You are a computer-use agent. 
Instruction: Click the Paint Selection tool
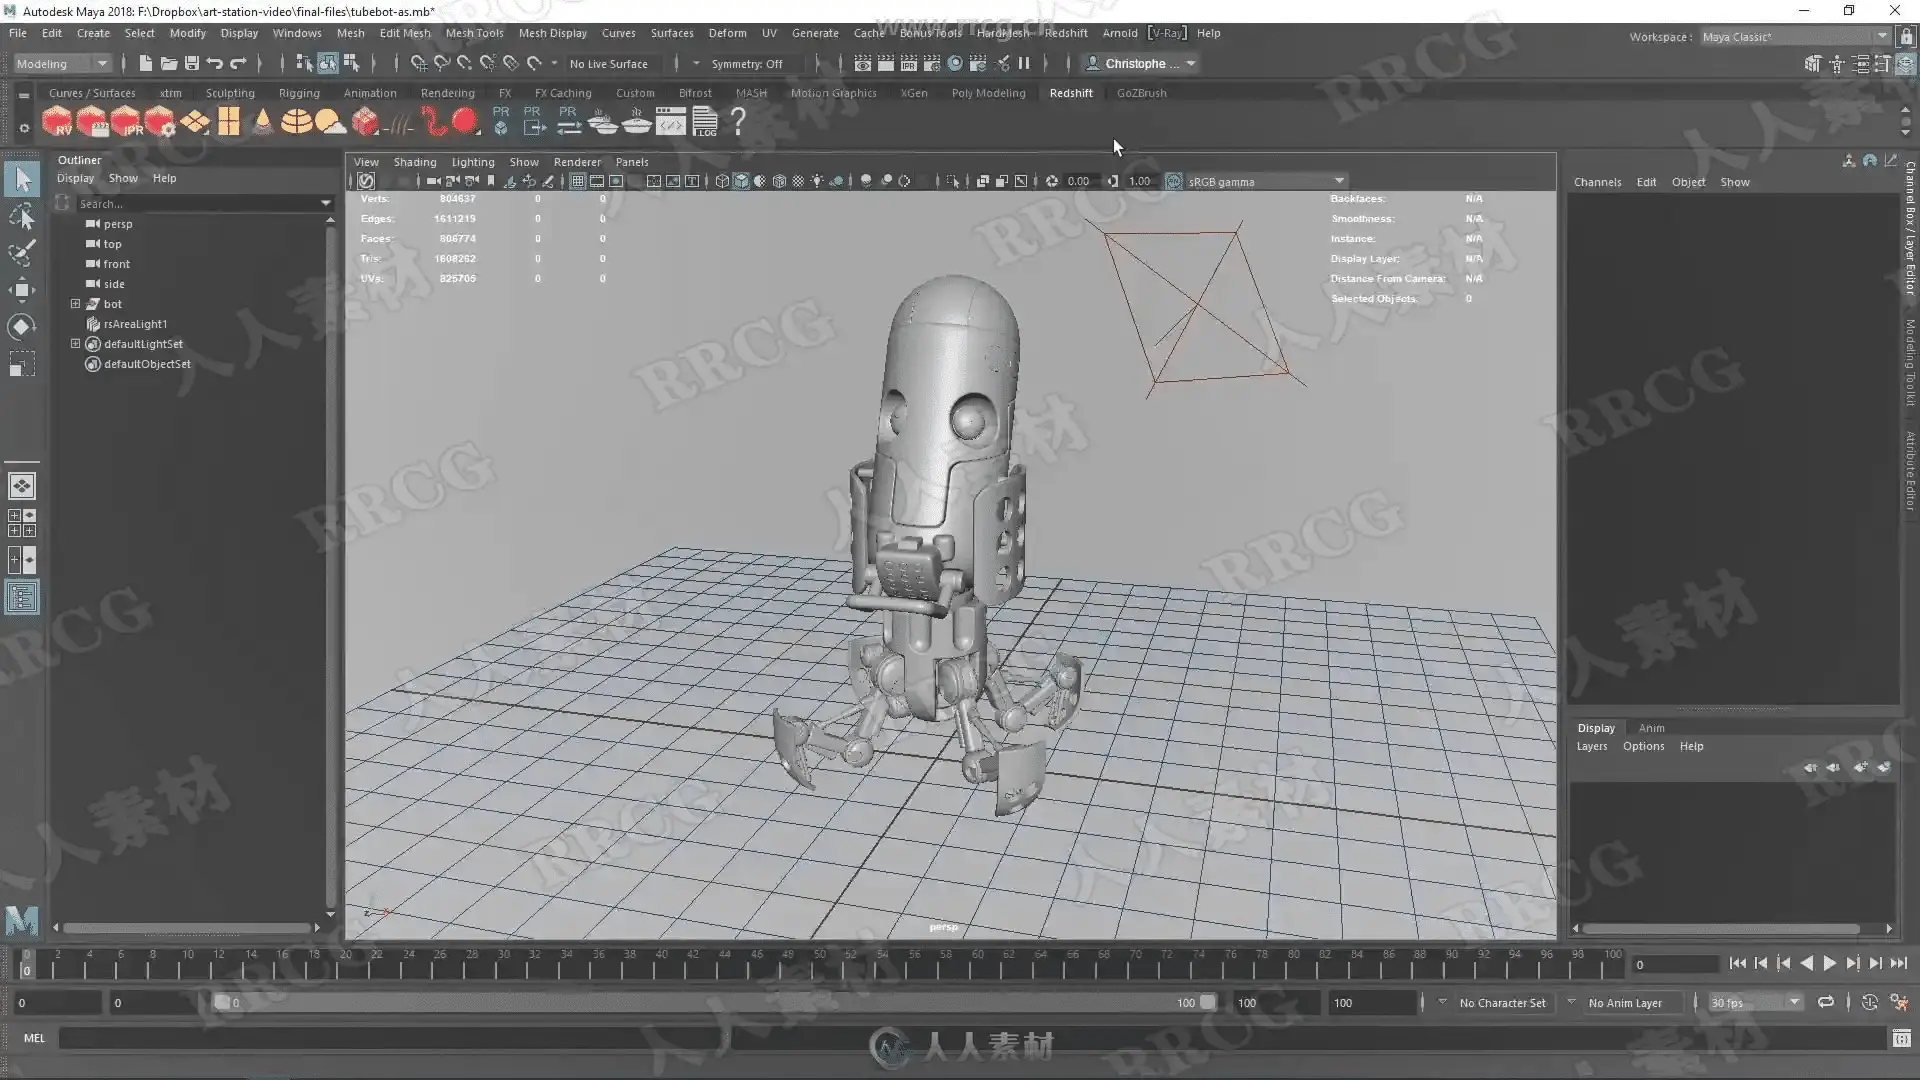(21, 253)
